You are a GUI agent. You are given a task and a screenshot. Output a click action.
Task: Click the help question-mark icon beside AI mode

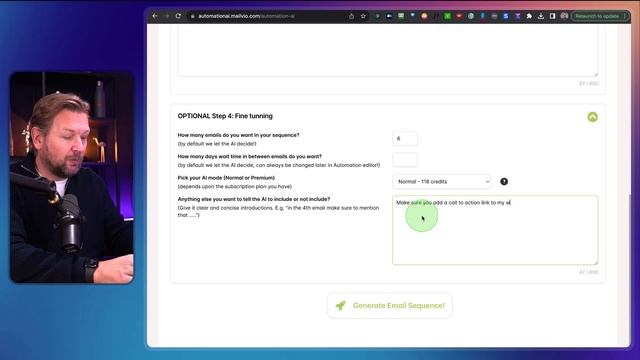(504, 182)
